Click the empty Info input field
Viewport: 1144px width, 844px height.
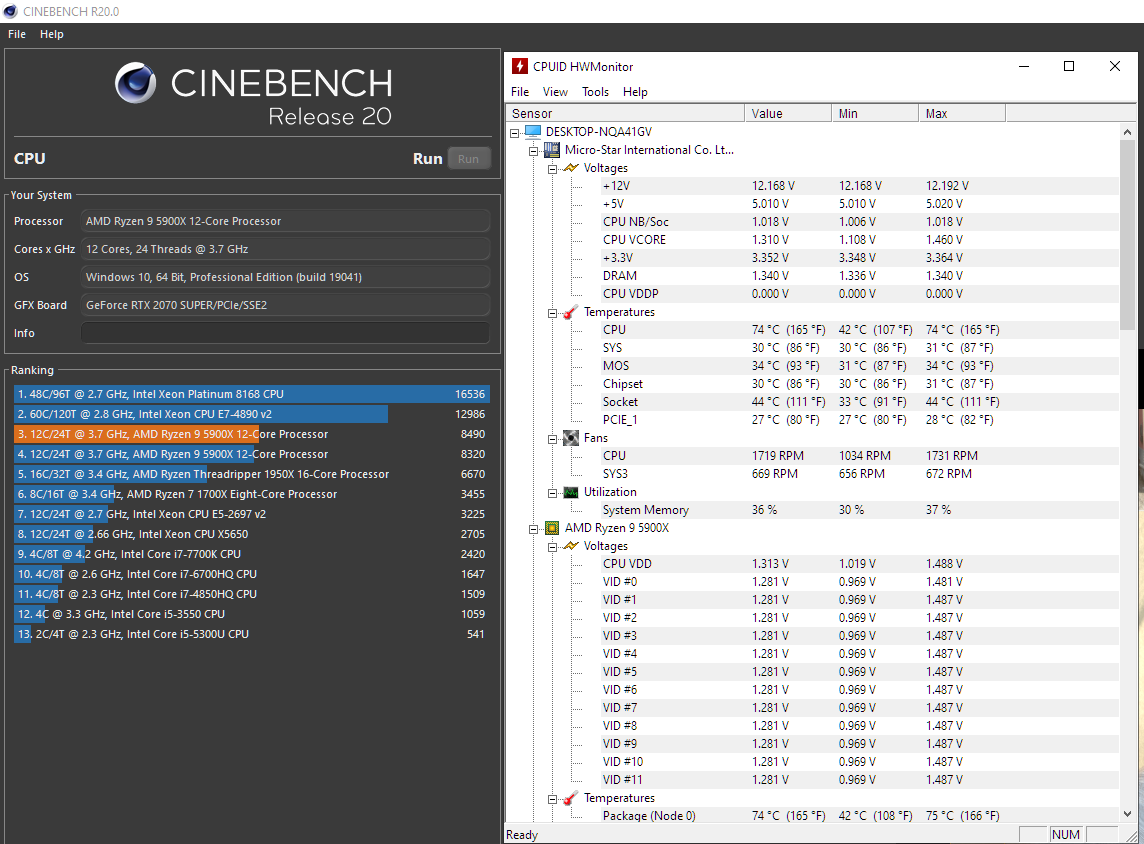point(285,333)
